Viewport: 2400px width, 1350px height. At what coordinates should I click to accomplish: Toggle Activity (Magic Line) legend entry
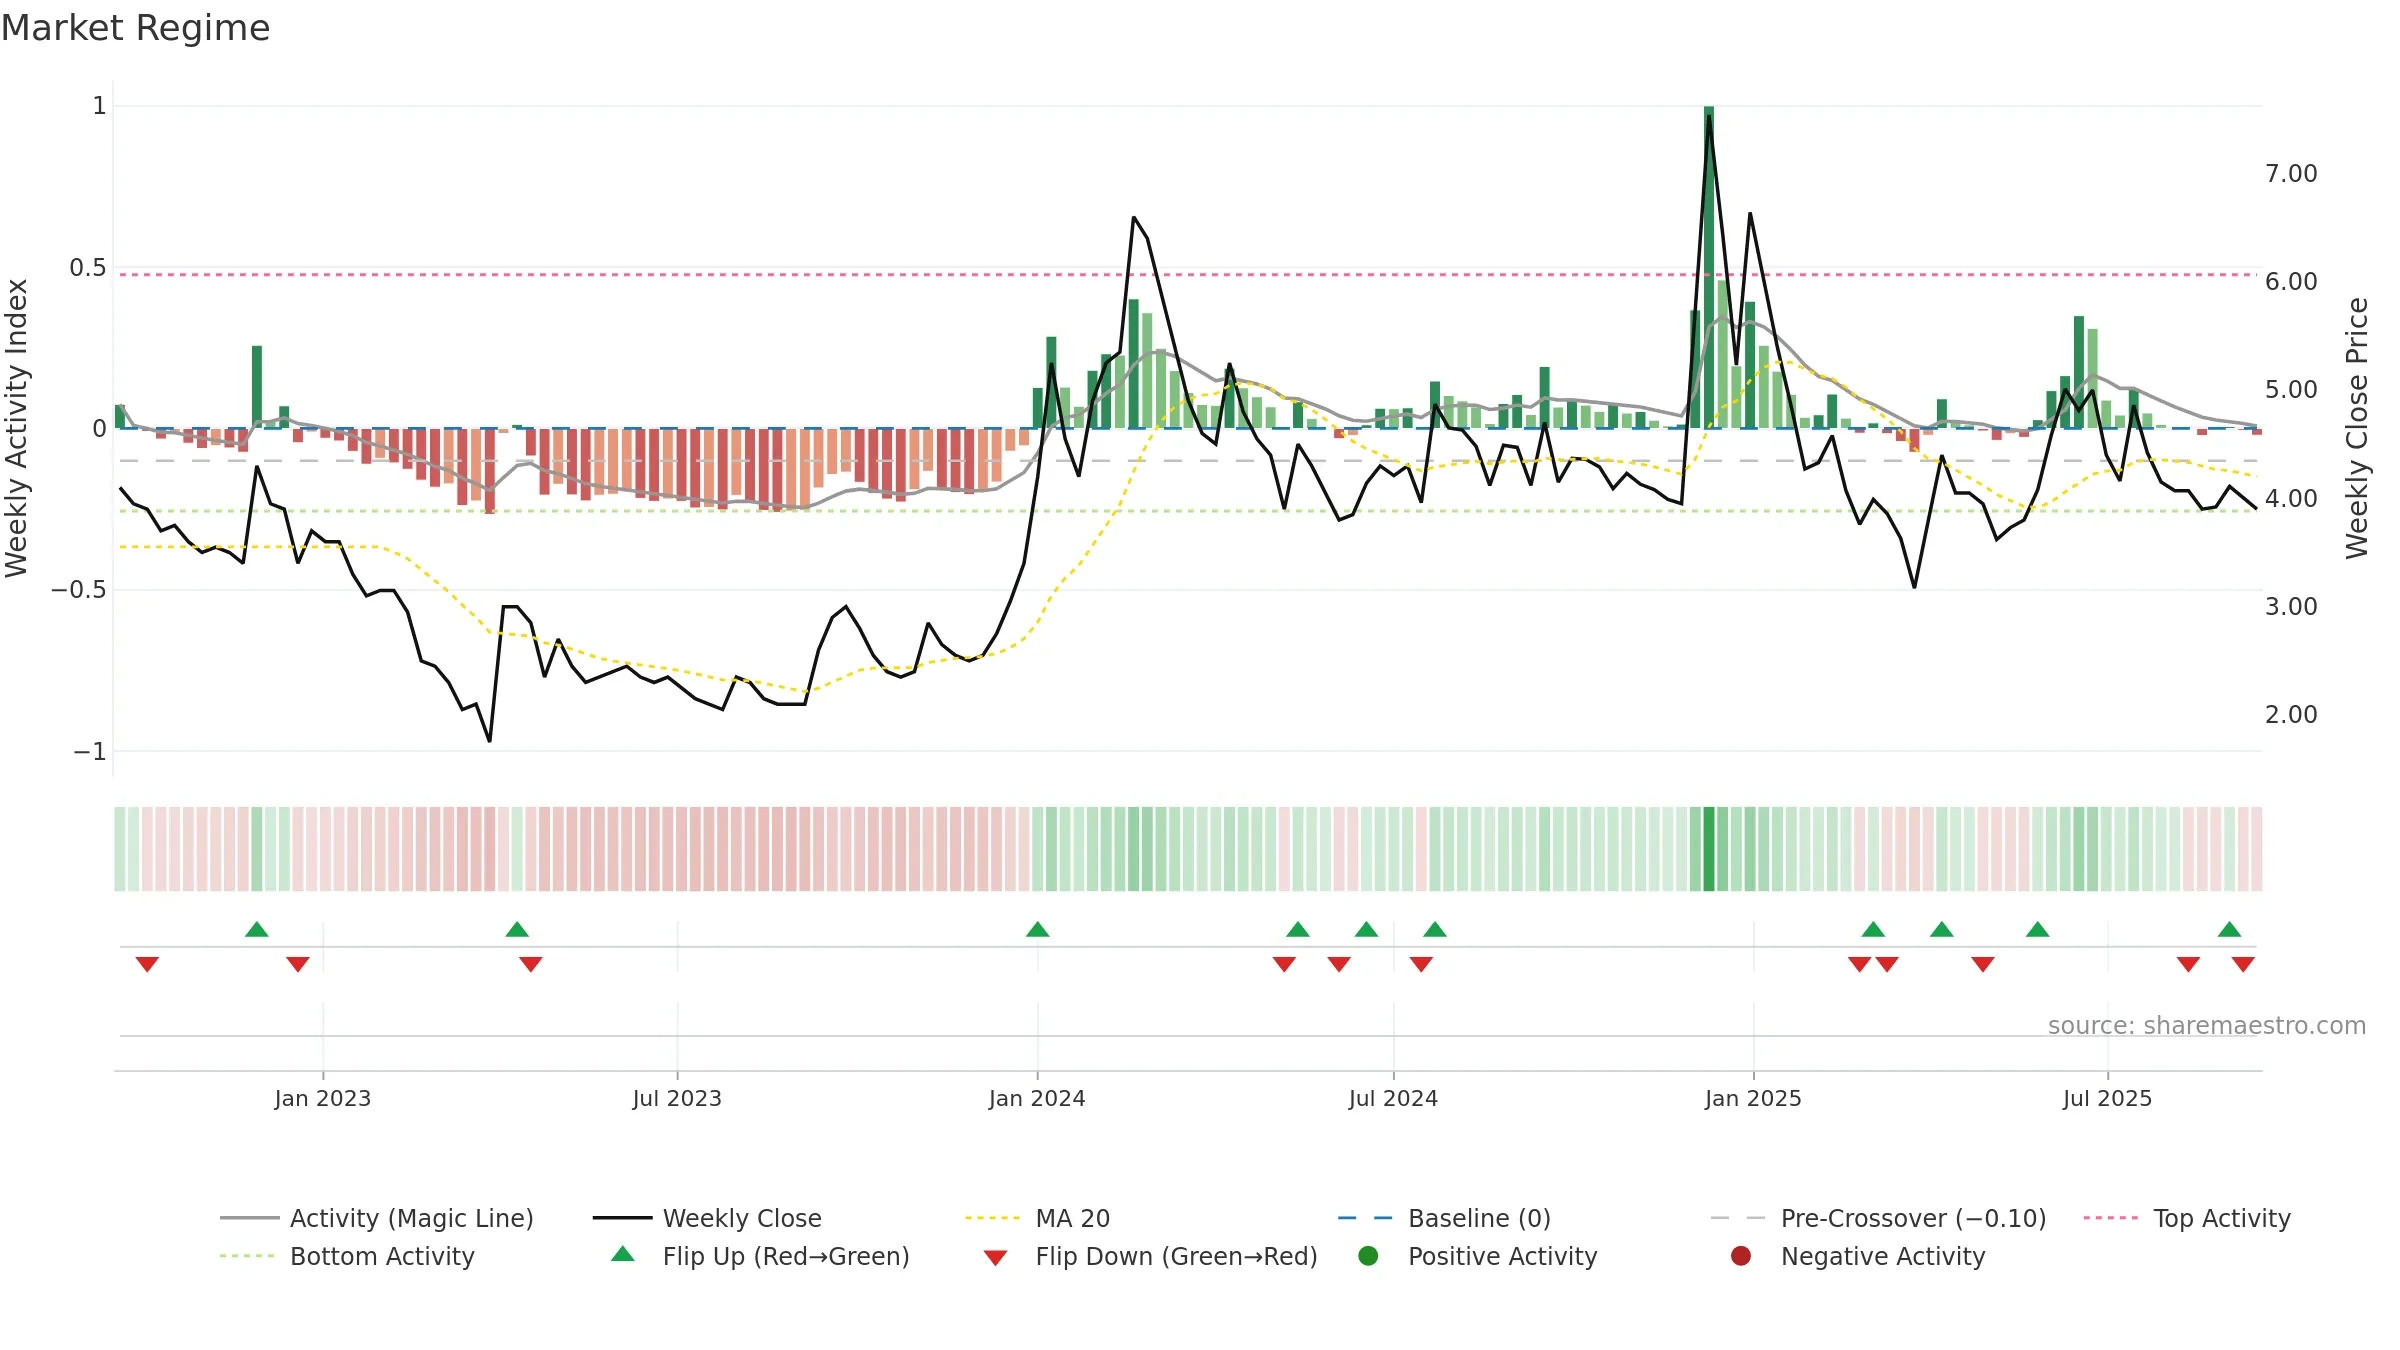point(376,1218)
